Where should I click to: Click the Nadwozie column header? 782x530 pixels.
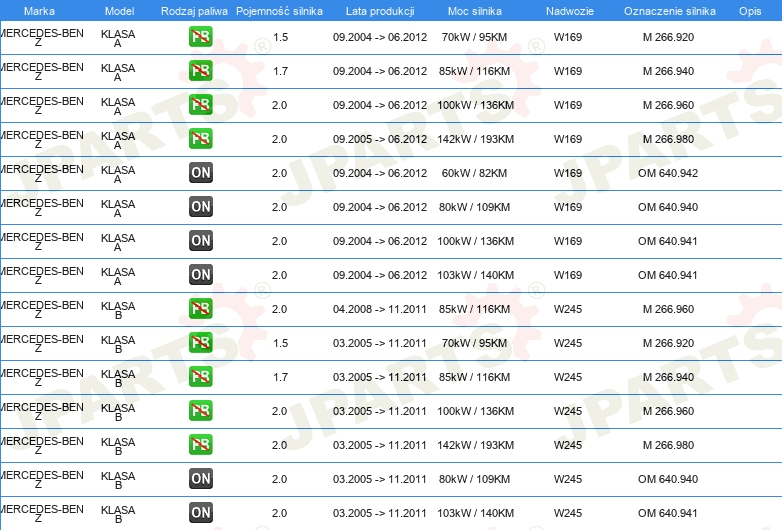click(570, 11)
